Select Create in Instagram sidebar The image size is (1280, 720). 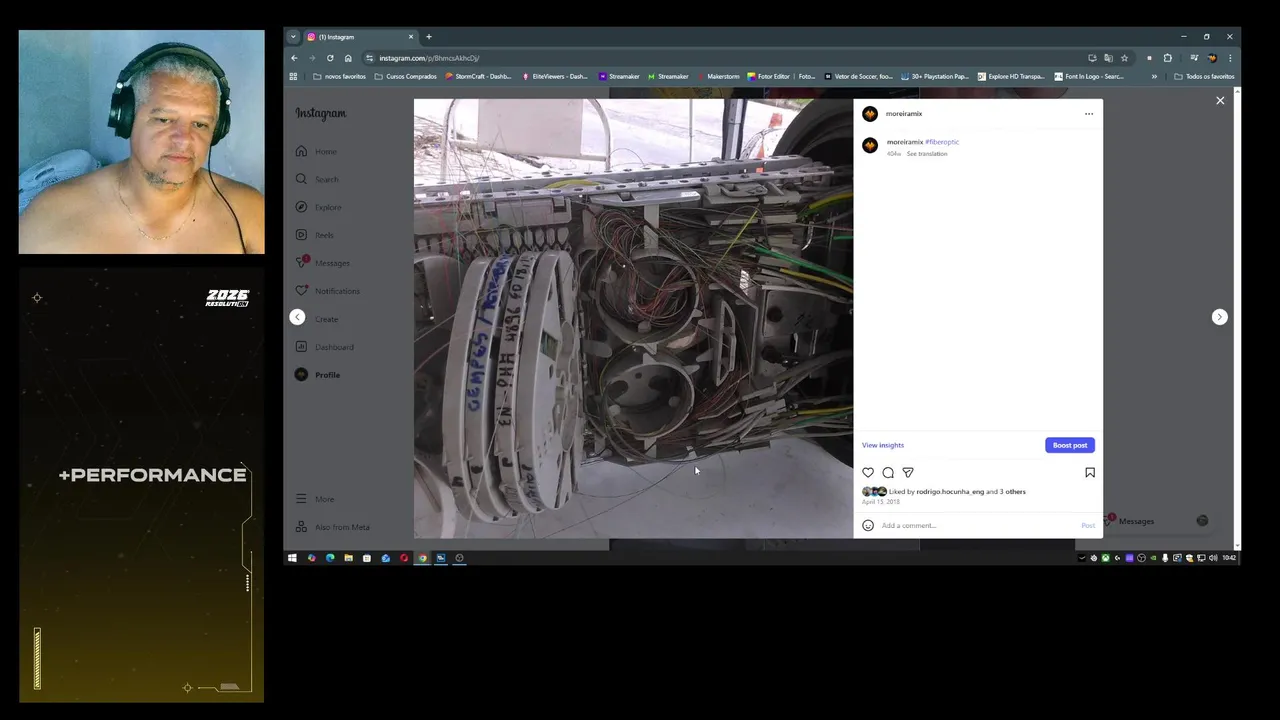coord(318,319)
